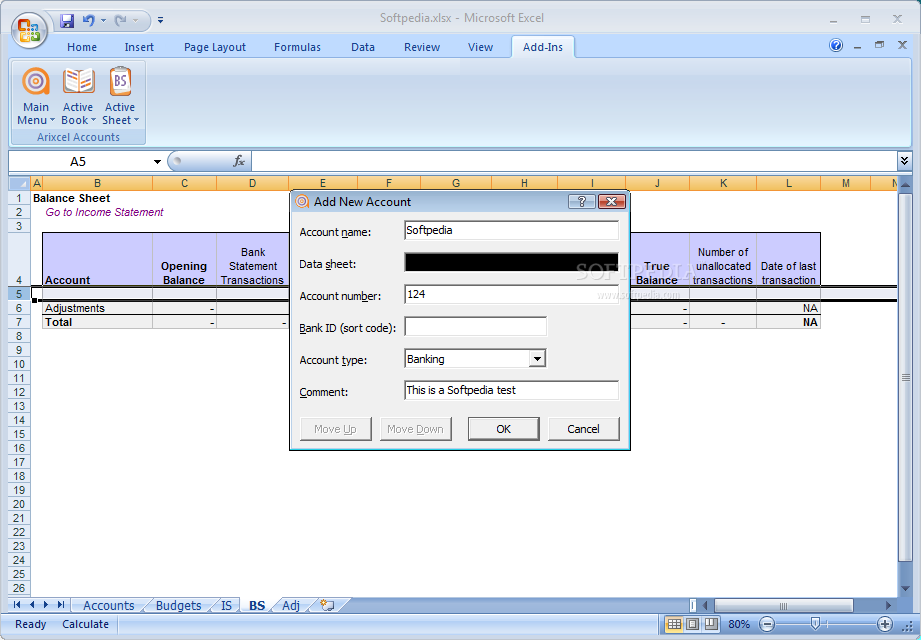This screenshot has height=640, width=921.
Task: Open the Review ribbon tab
Action: tap(422, 47)
